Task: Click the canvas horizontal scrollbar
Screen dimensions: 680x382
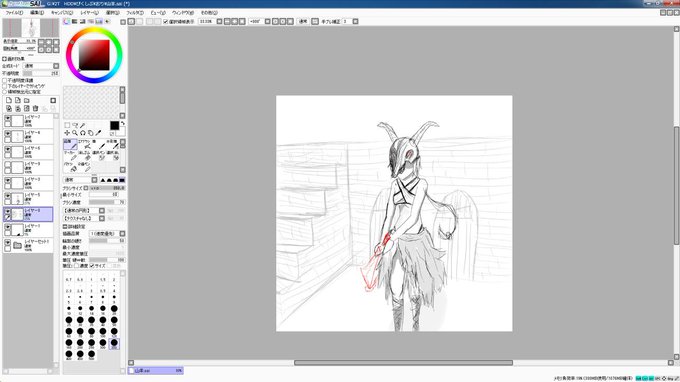Action: pyautogui.click(x=403, y=362)
